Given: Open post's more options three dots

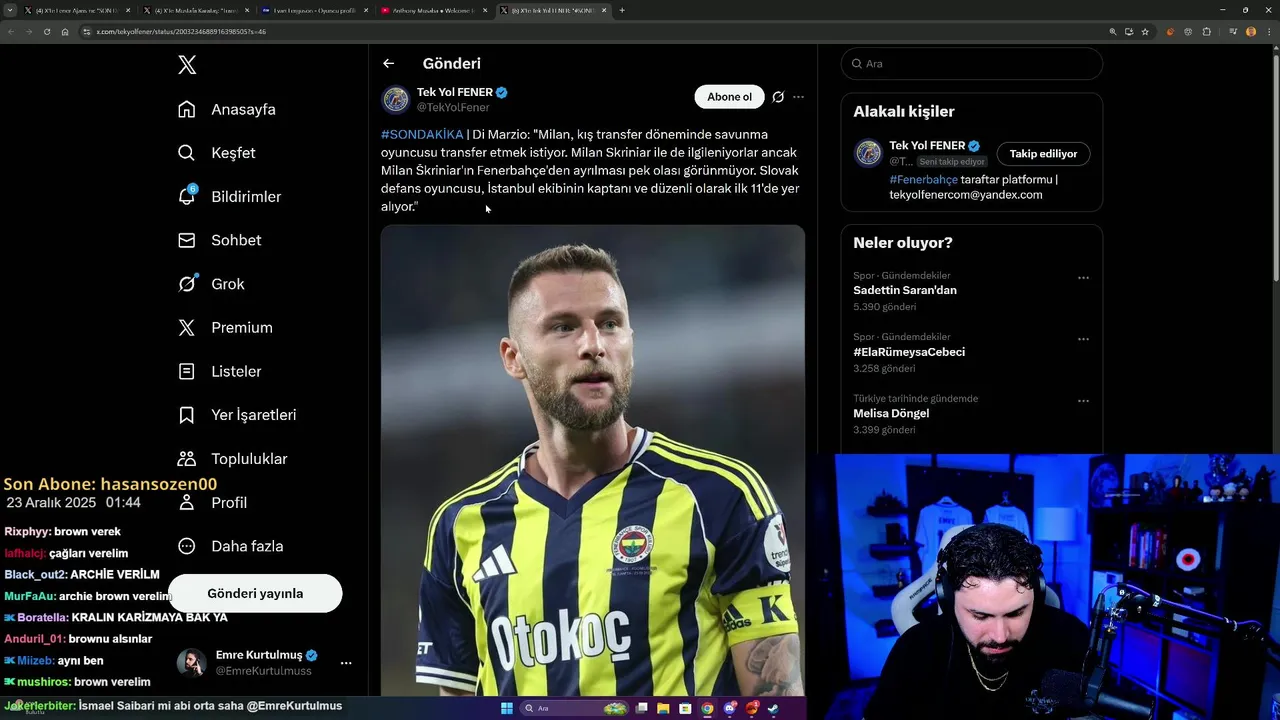Looking at the screenshot, I should (798, 97).
